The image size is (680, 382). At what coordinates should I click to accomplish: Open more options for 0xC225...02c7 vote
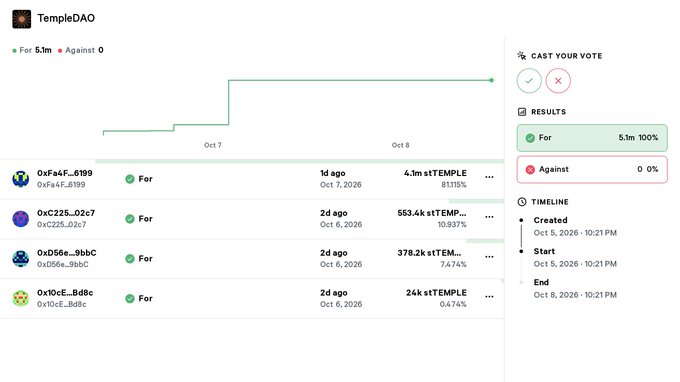point(489,217)
